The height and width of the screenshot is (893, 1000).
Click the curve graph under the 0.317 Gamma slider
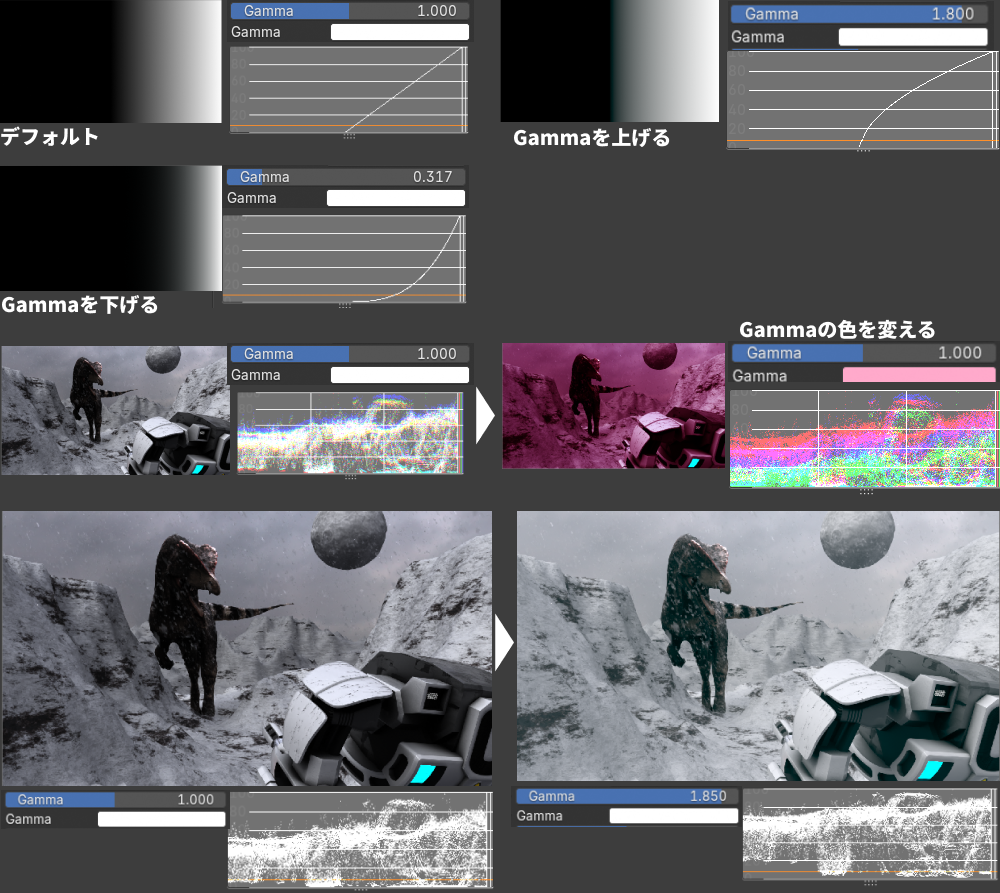click(346, 258)
